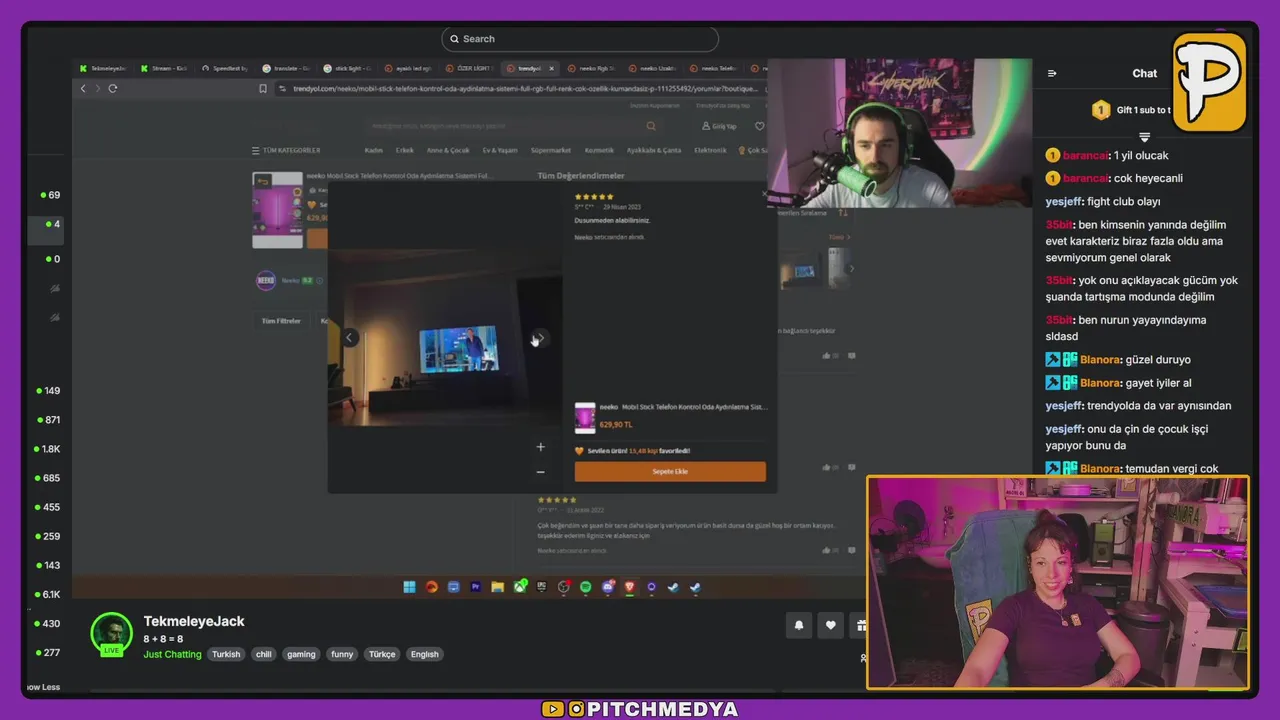Click the TekmeleyeJack channel name

click(194, 621)
